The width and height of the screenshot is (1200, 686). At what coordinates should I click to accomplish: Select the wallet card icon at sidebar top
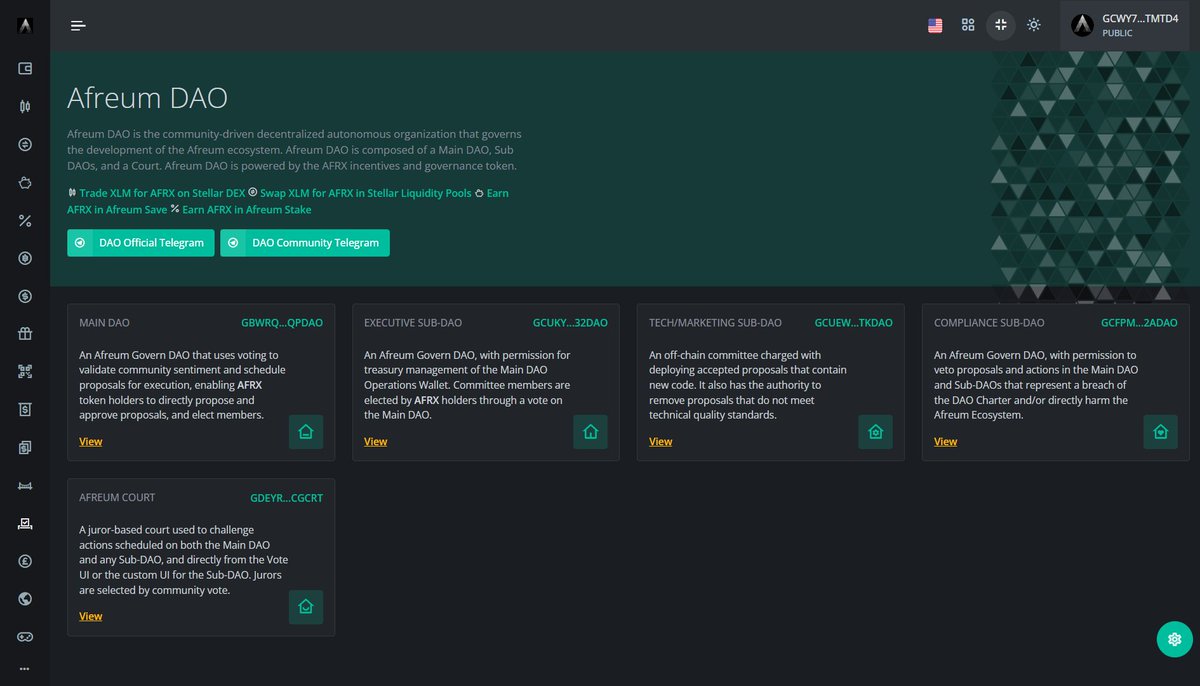coord(23,68)
